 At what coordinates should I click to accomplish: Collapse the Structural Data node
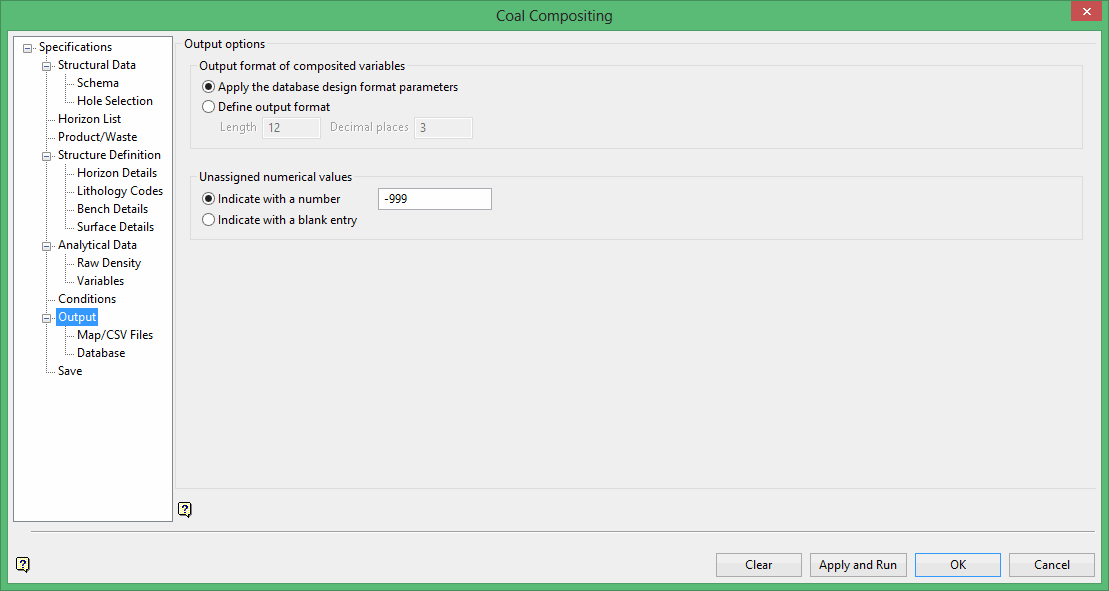(x=47, y=66)
